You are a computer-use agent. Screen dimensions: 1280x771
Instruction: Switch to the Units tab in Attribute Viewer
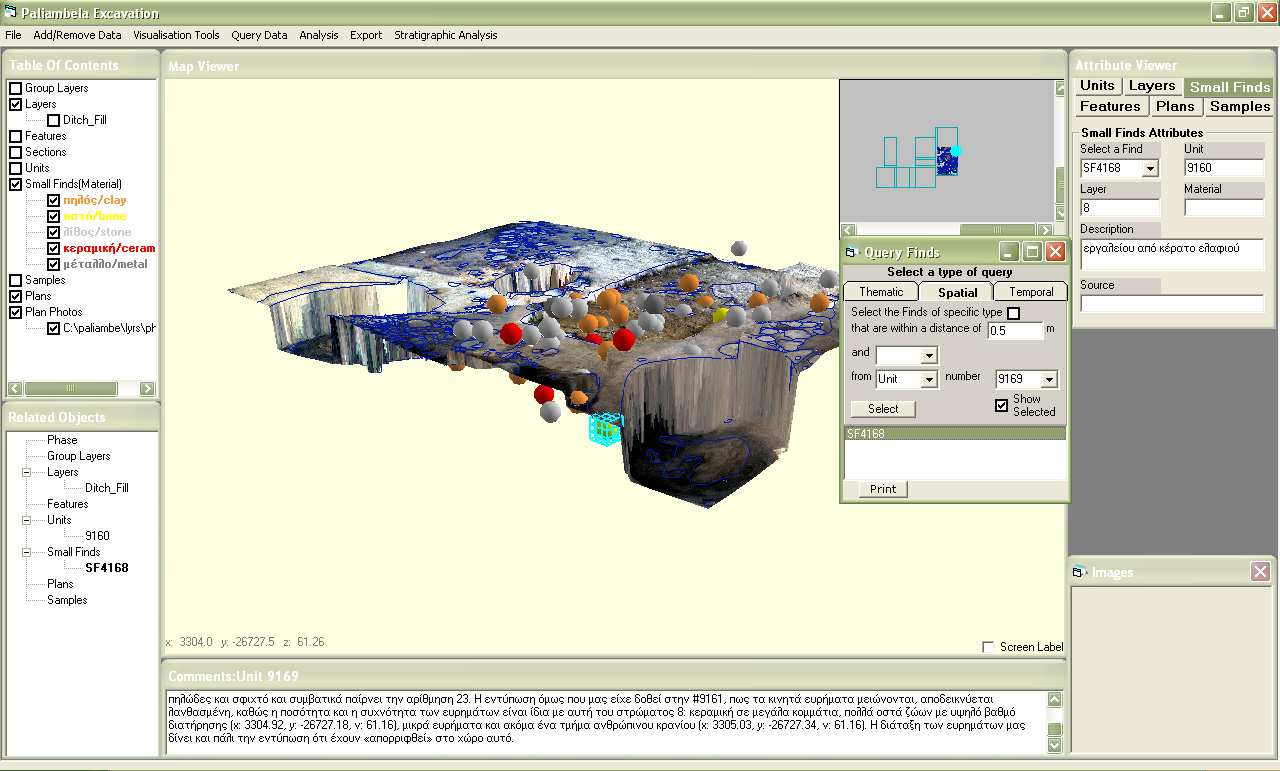1097,86
